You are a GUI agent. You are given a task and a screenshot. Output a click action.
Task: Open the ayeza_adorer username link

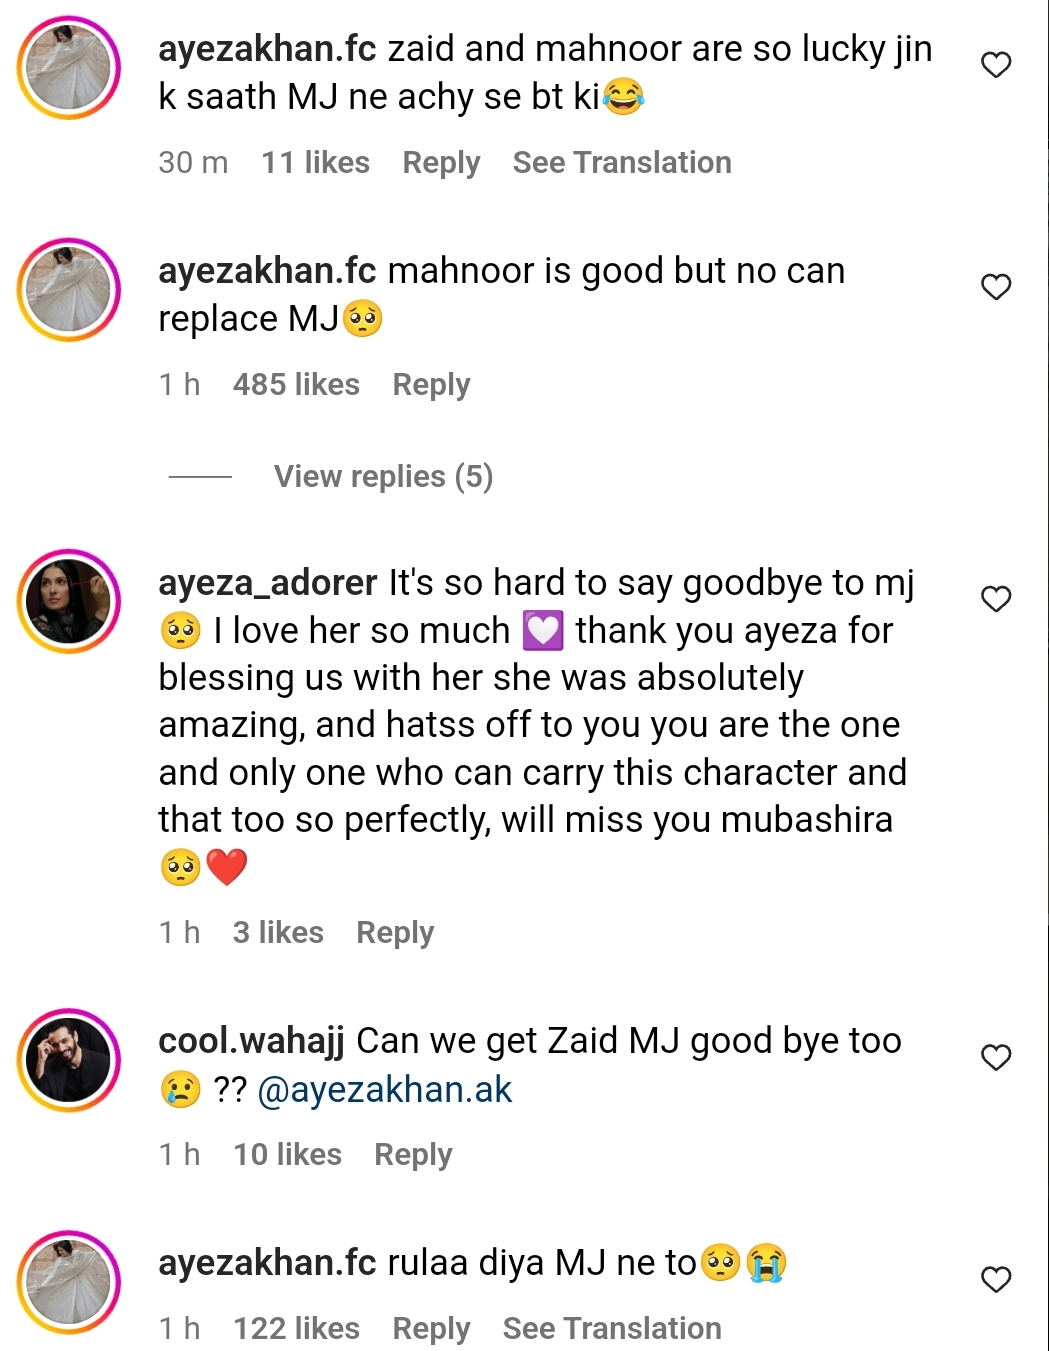267,583
